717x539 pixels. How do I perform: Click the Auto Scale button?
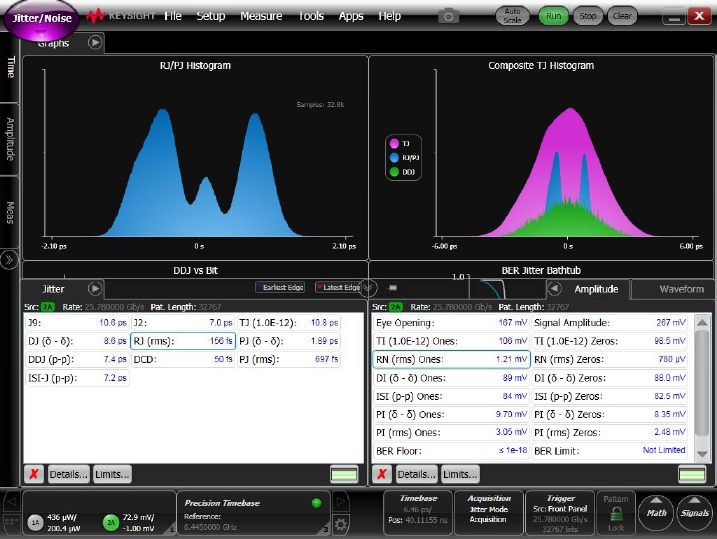[x=512, y=16]
